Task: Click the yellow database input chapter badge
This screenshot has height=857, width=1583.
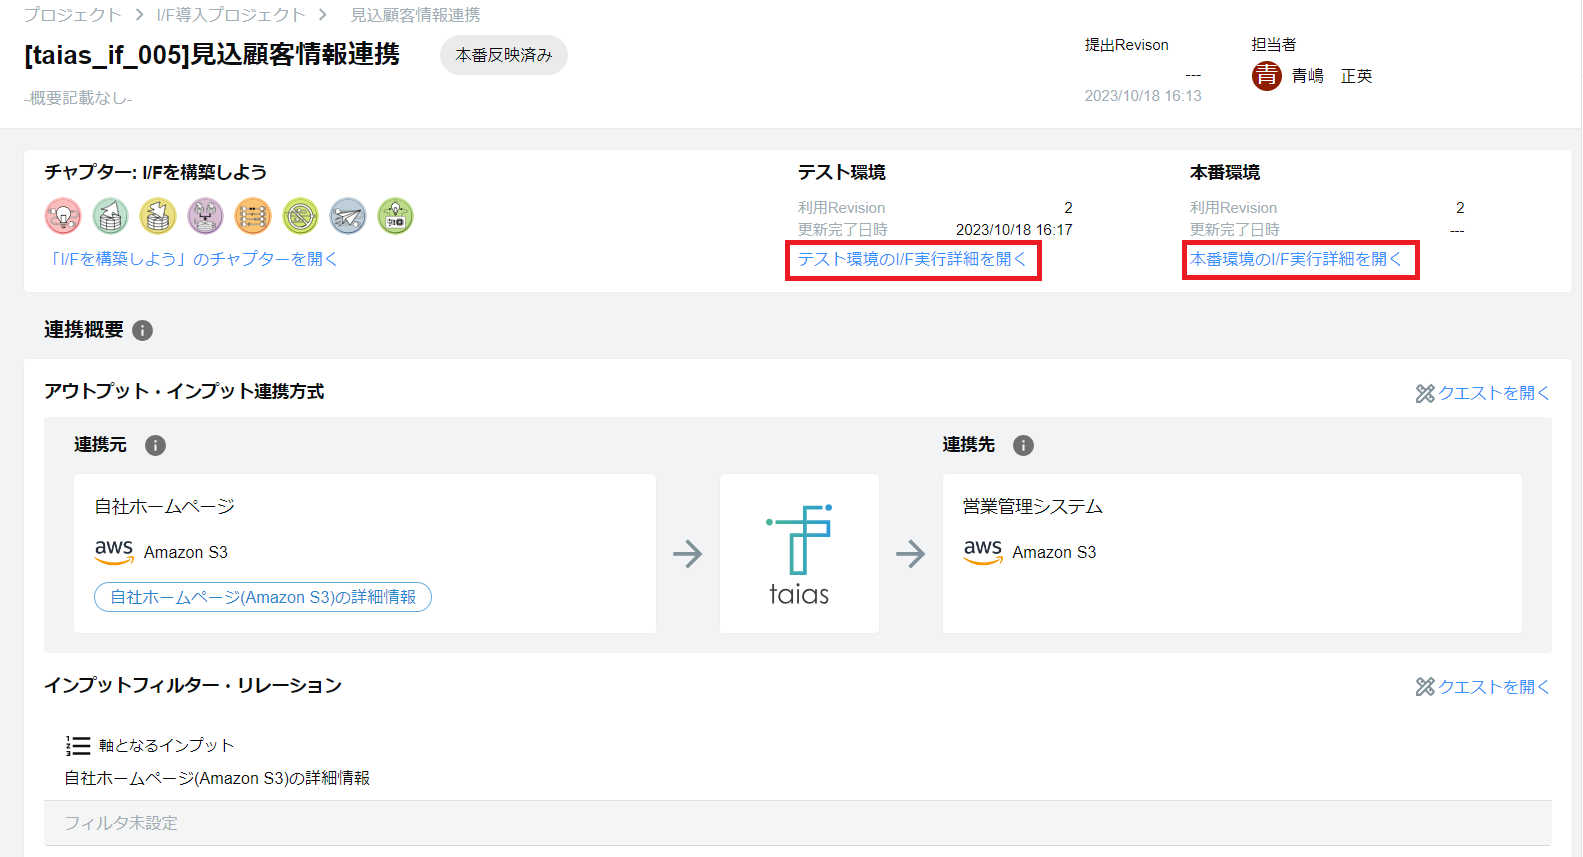Action: point(158,216)
